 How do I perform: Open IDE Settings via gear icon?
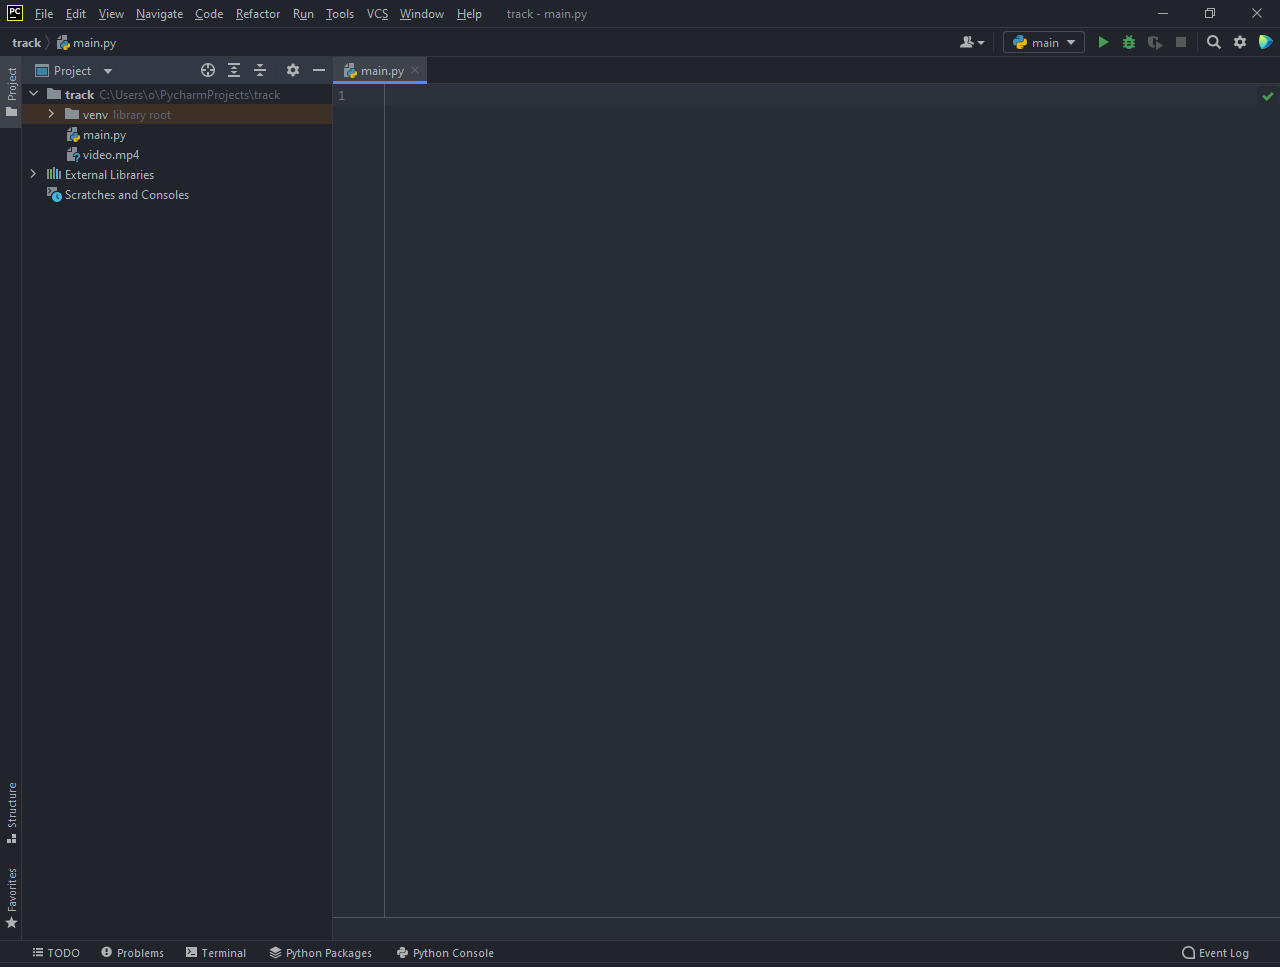(x=1240, y=42)
